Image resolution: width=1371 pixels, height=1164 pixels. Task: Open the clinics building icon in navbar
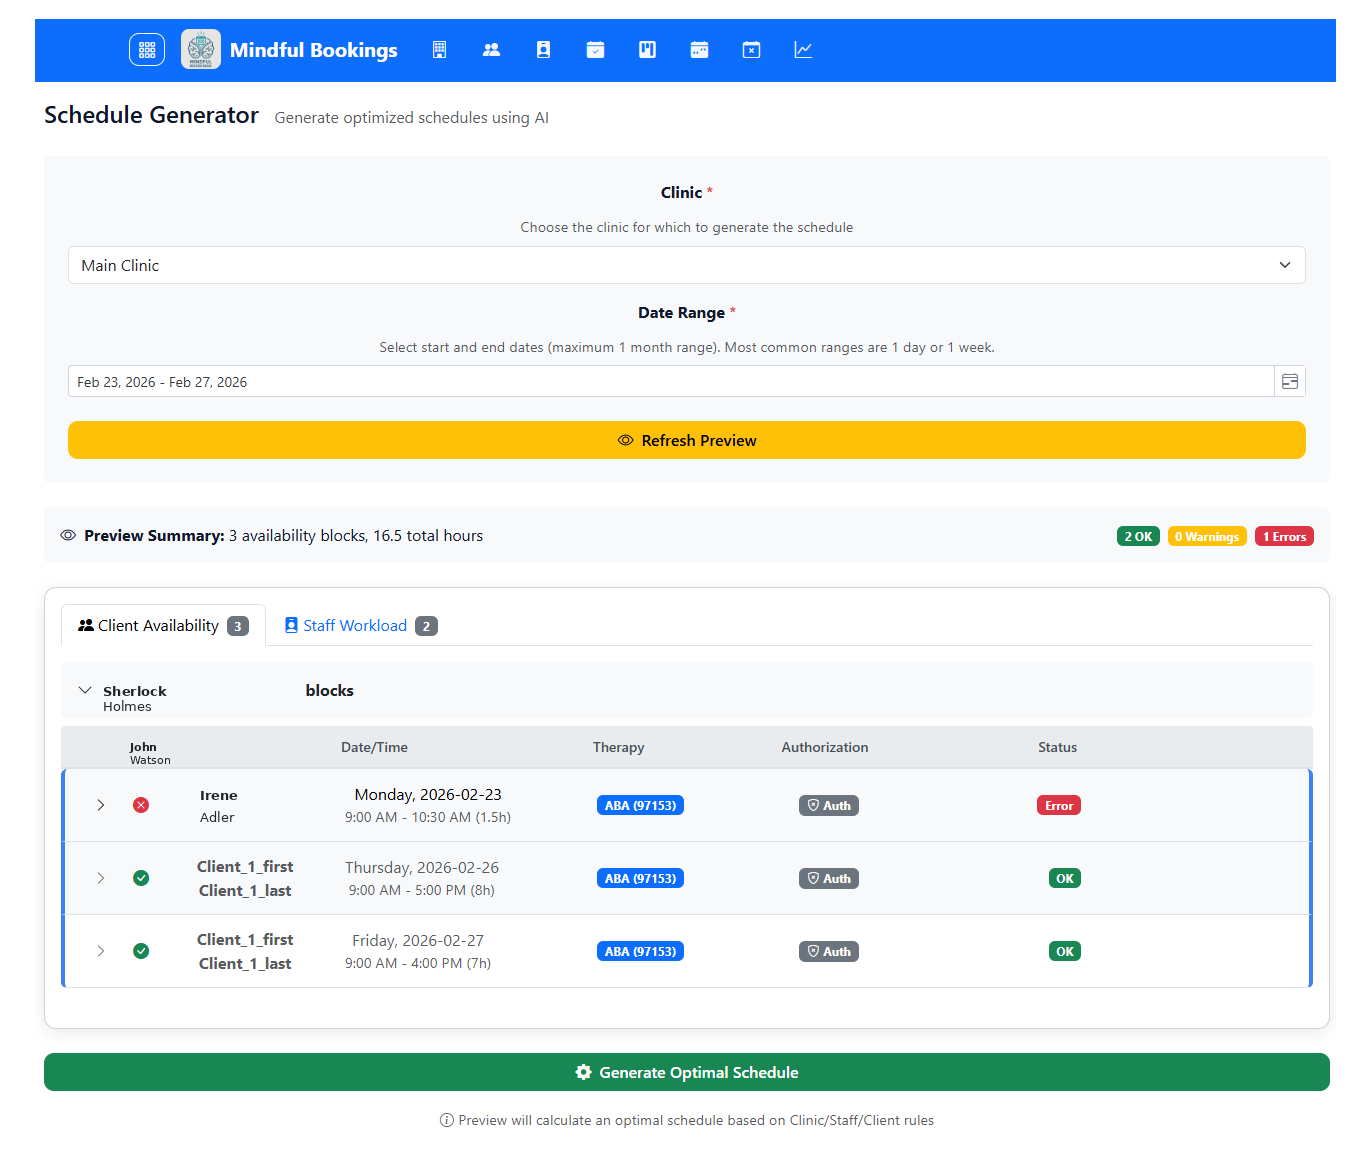(439, 49)
